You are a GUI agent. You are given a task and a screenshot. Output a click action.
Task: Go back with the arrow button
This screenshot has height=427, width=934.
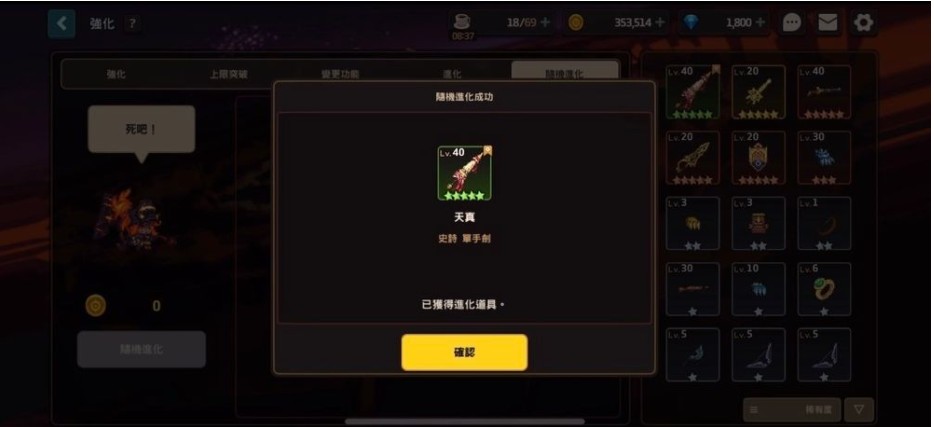(61, 24)
